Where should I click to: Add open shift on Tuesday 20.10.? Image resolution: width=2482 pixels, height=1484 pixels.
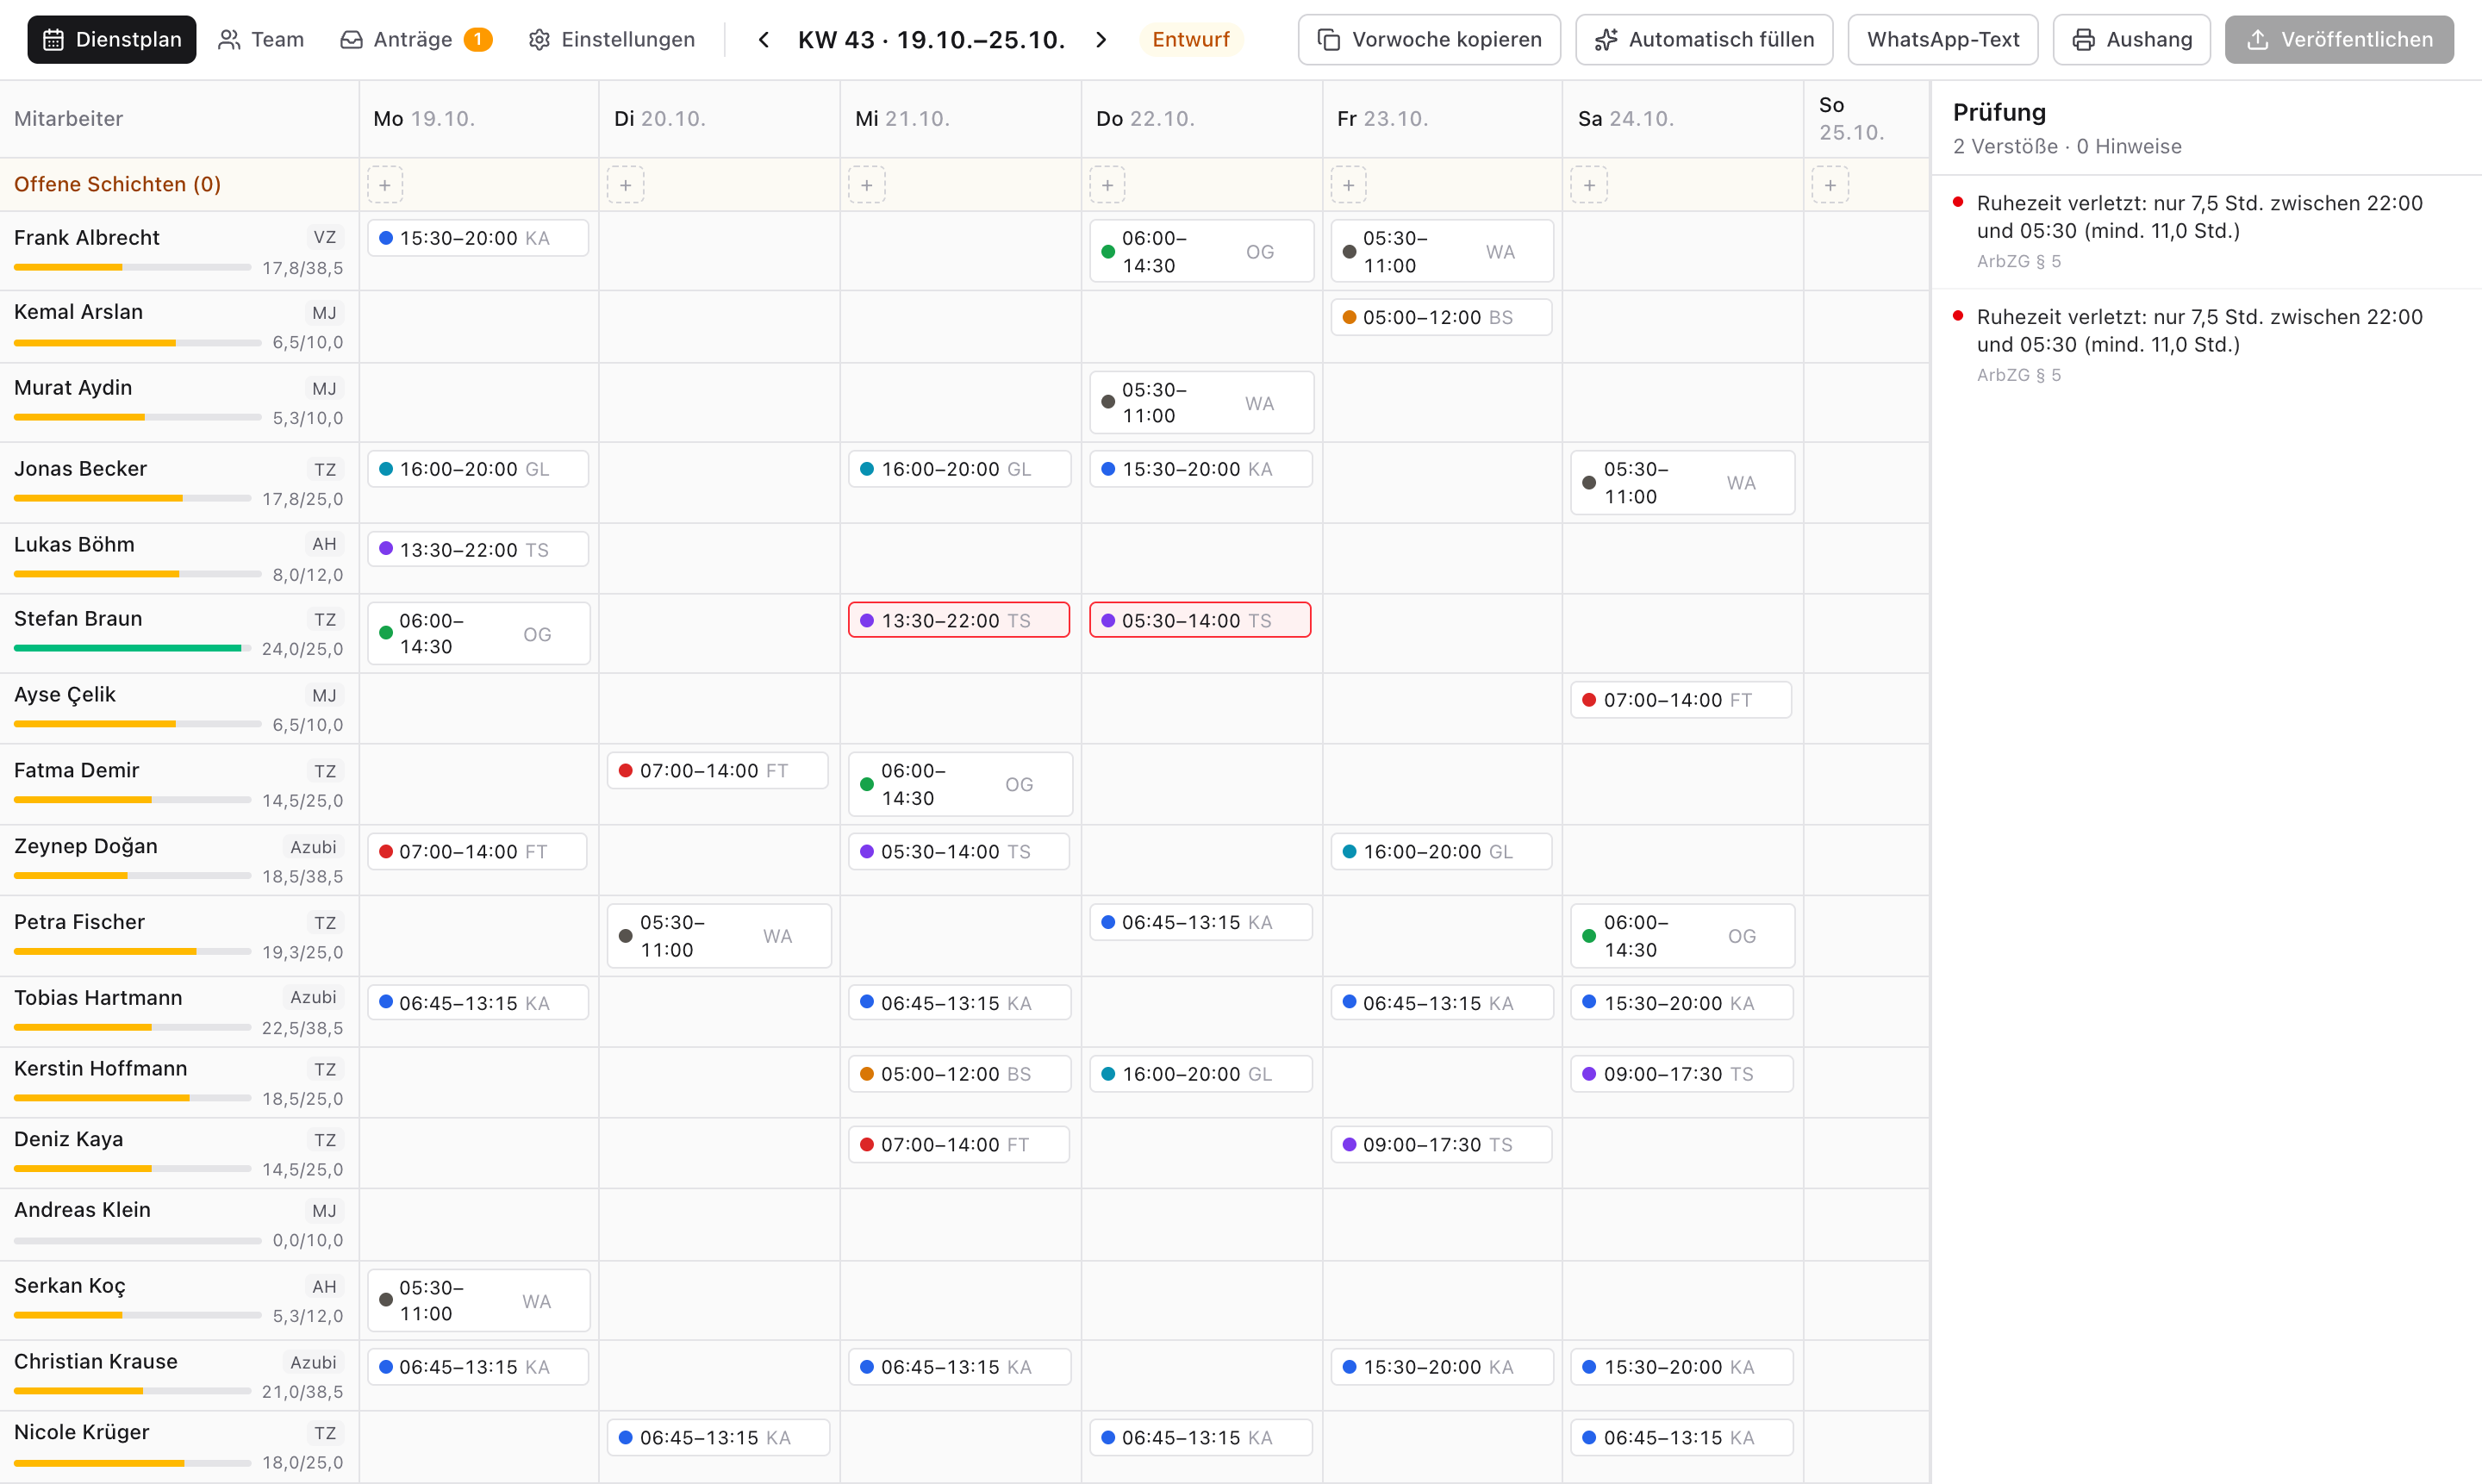[625, 185]
